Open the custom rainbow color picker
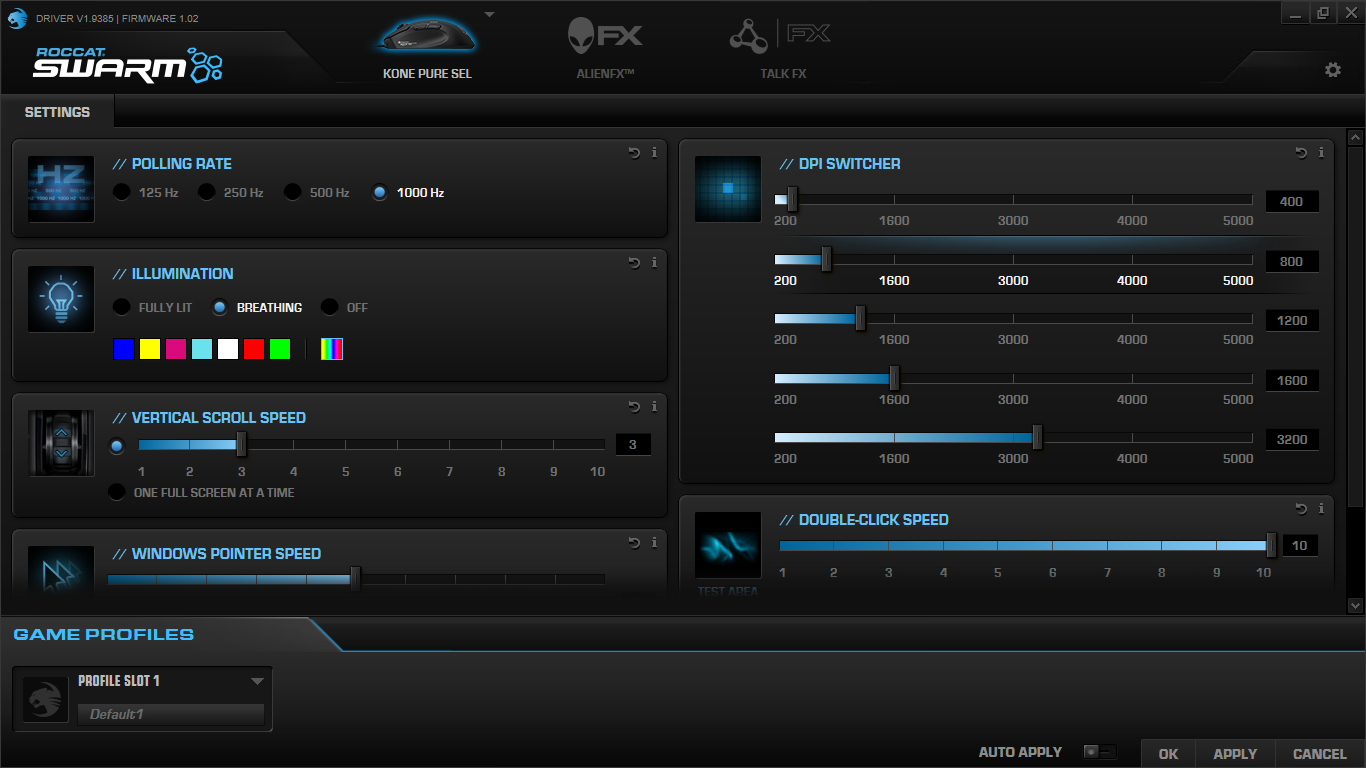The image size is (1366, 768). pyautogui.click(x=332, y=349)
